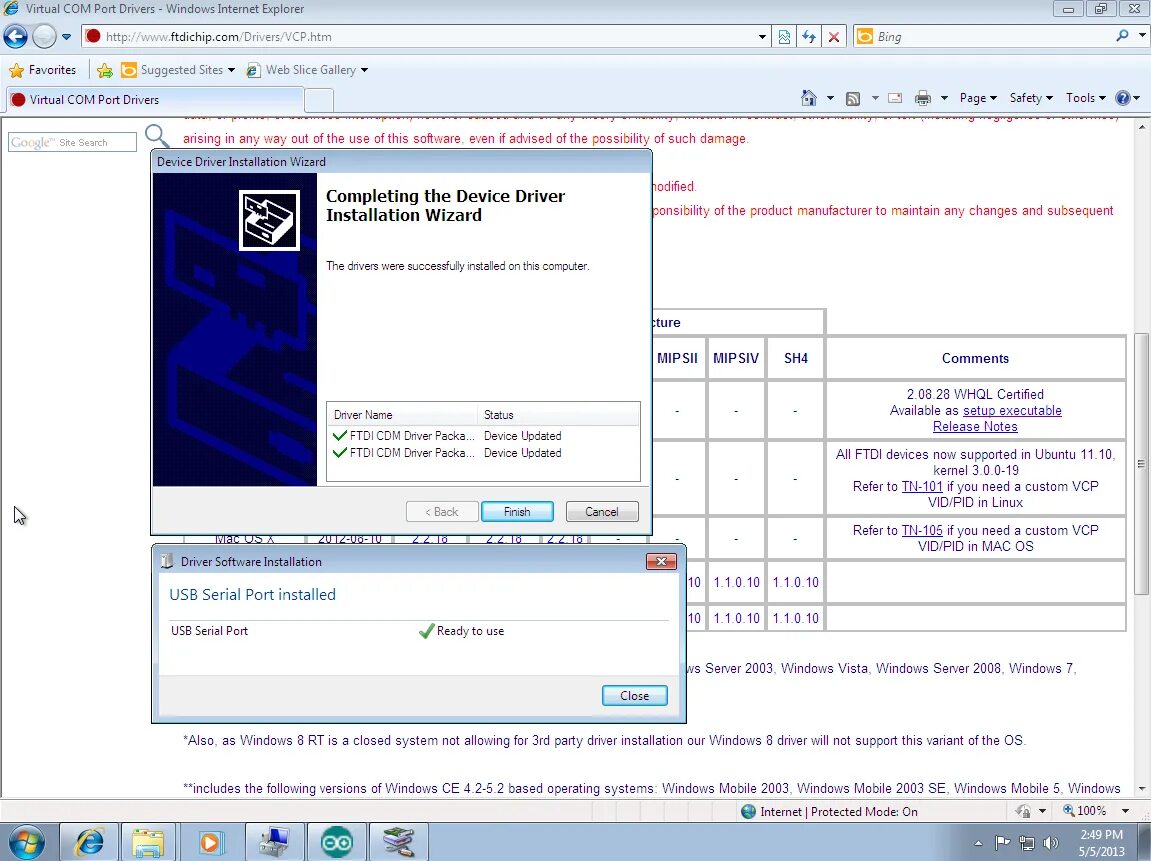Viewport: 1151px width, 861px height.
Task: Click the Action Center flag icon
Action: 1002,843
